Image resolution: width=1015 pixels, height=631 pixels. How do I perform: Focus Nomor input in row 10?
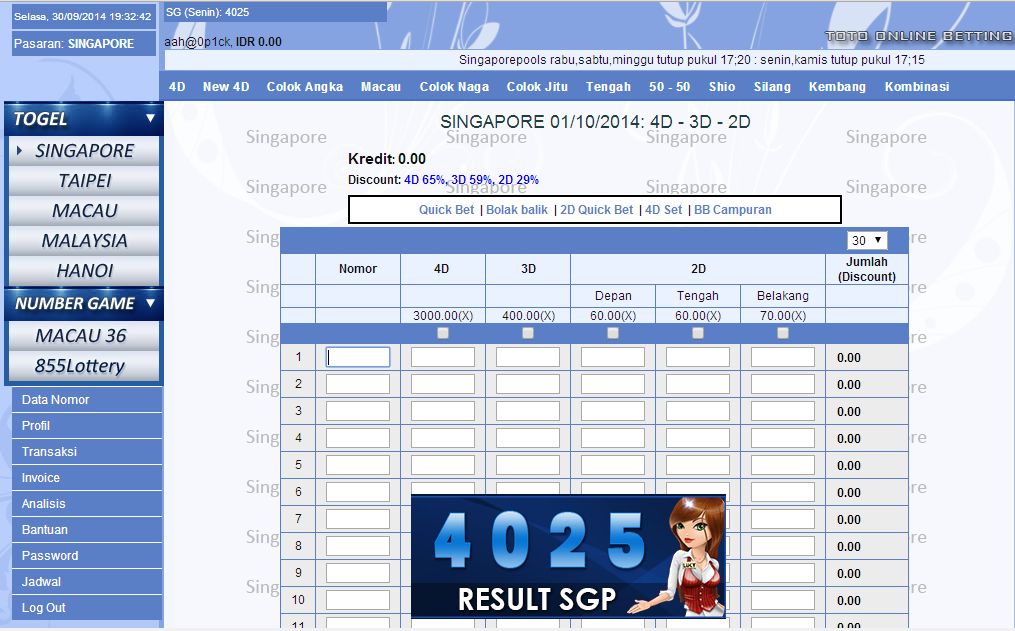358,600
